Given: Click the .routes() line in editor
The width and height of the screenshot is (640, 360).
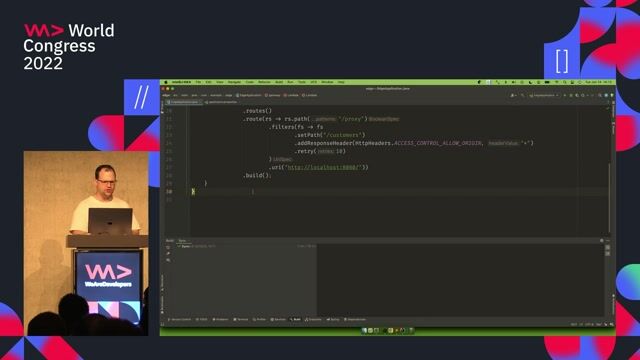Looking at the screenshot, I should tap(257, 111).
